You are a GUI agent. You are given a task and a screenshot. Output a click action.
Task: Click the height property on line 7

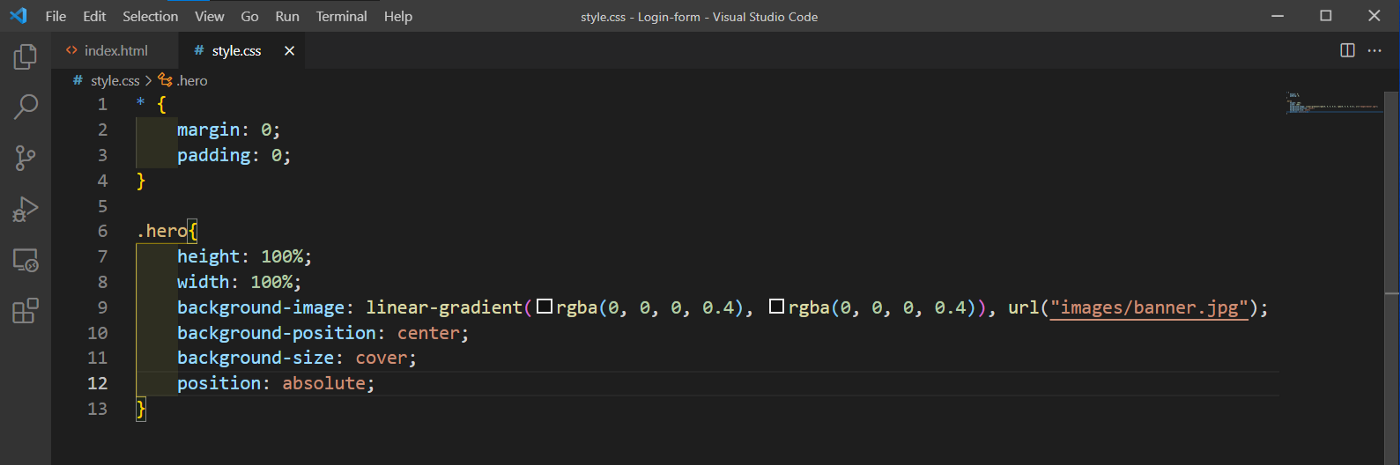pyautogui.click(x=208, y=257)
